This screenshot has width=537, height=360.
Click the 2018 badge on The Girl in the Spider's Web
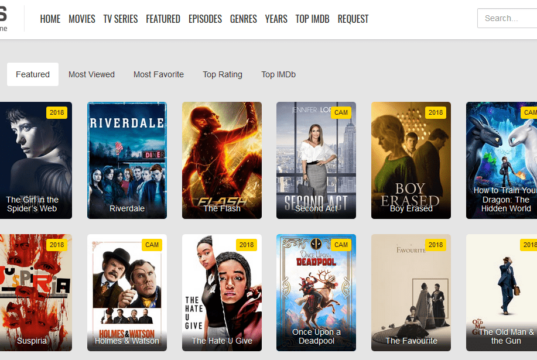pyautogui.click(x=57, y=112)
